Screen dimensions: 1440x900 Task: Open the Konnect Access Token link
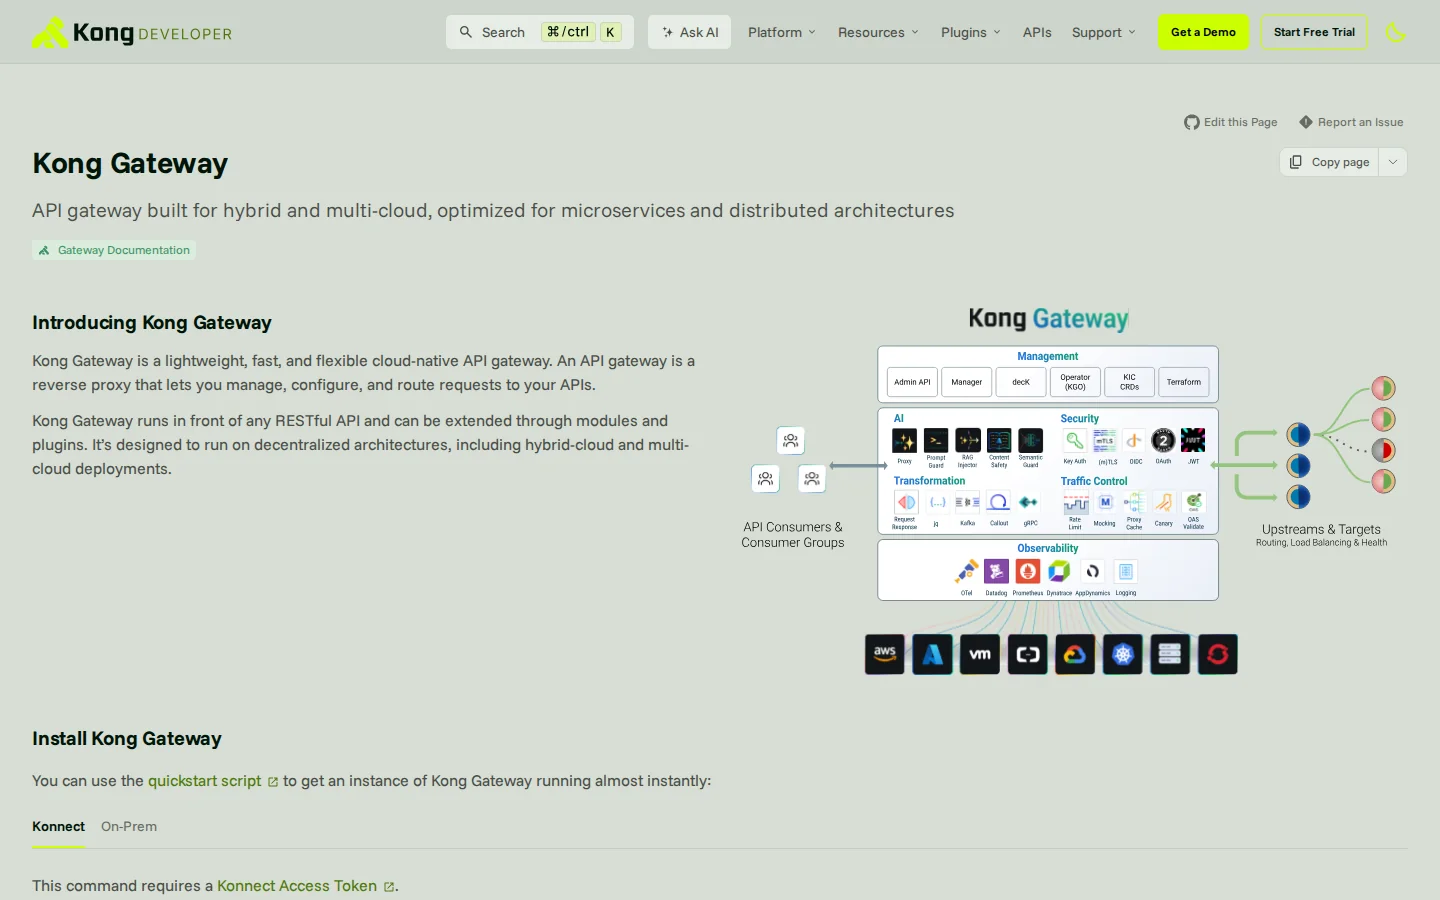click(x=306, y=886)
